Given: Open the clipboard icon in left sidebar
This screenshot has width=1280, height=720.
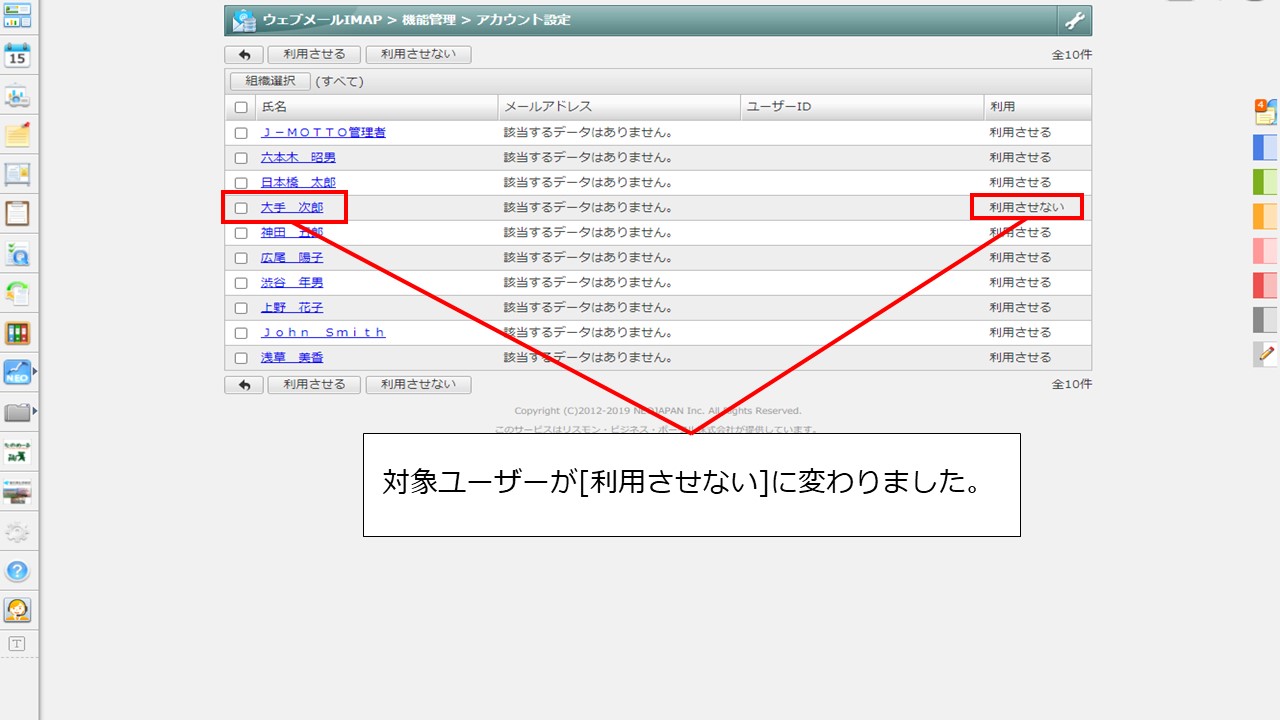Looking at the screenshot, I should pos(18,213).
